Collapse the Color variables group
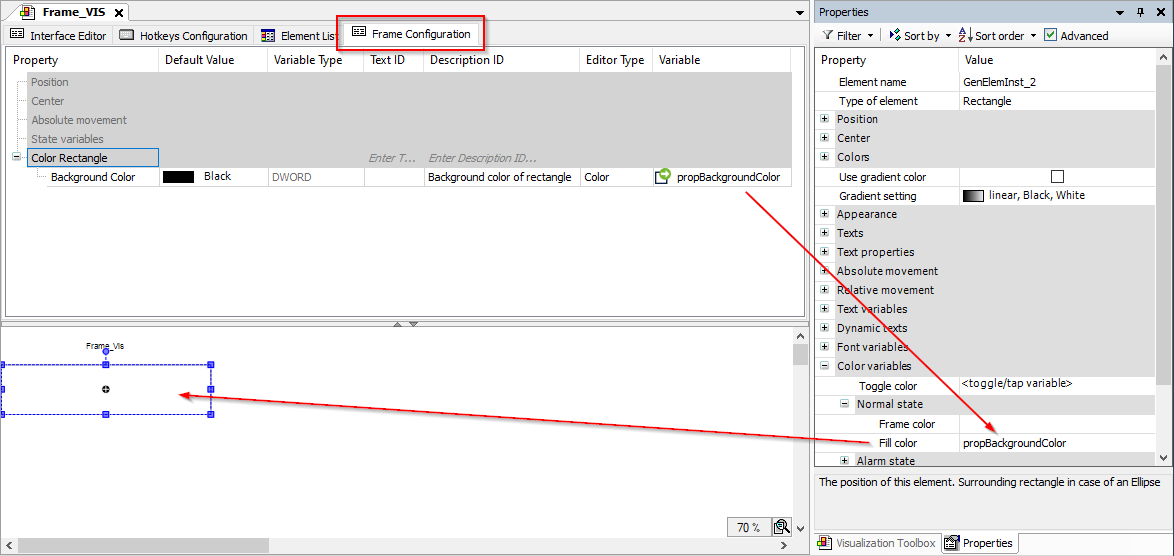This screenshot has height=556, width=1174. 825,366
